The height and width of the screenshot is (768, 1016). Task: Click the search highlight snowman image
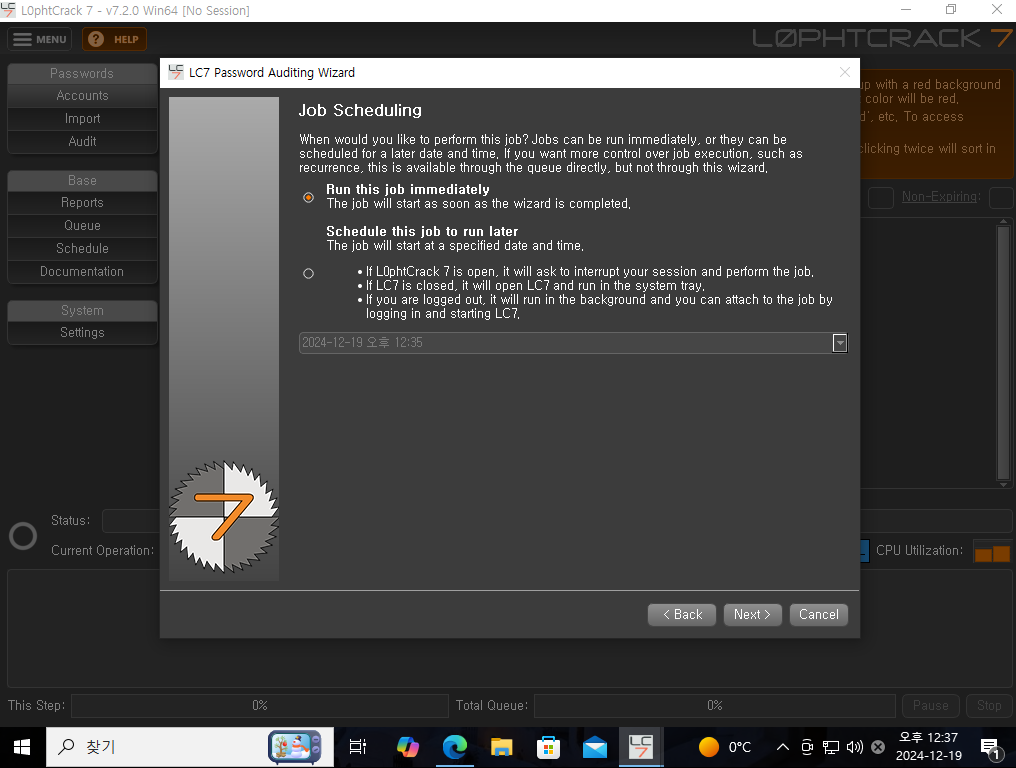tap(295, 747)
